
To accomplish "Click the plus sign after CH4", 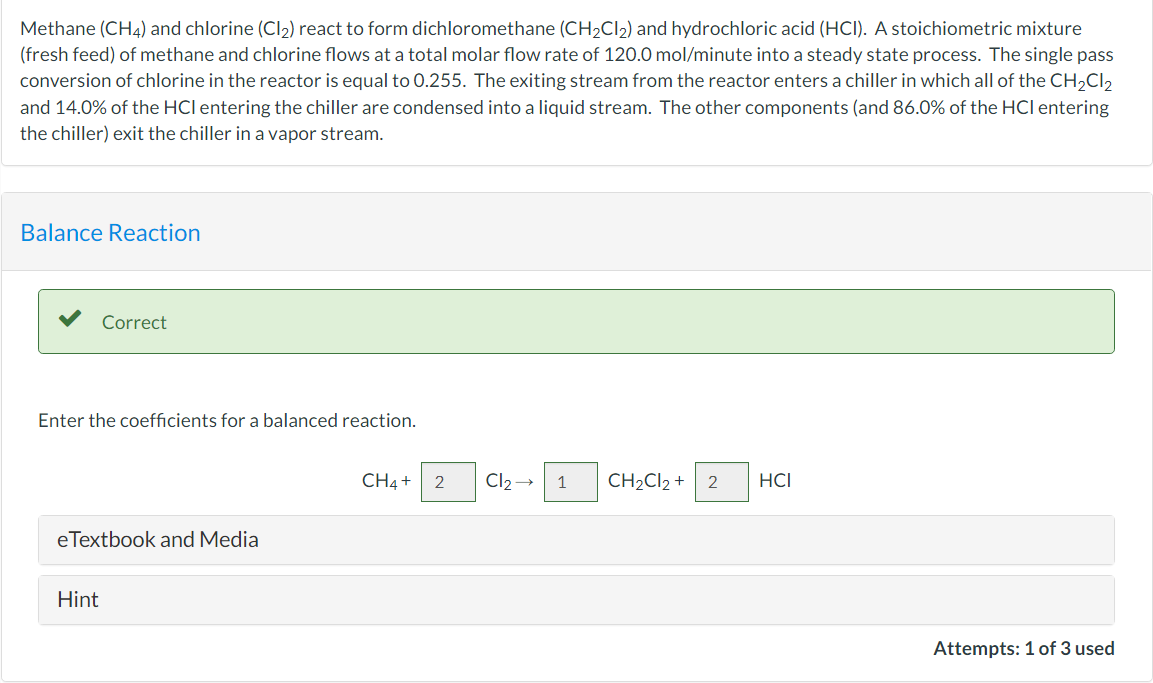I will point(407,480).
